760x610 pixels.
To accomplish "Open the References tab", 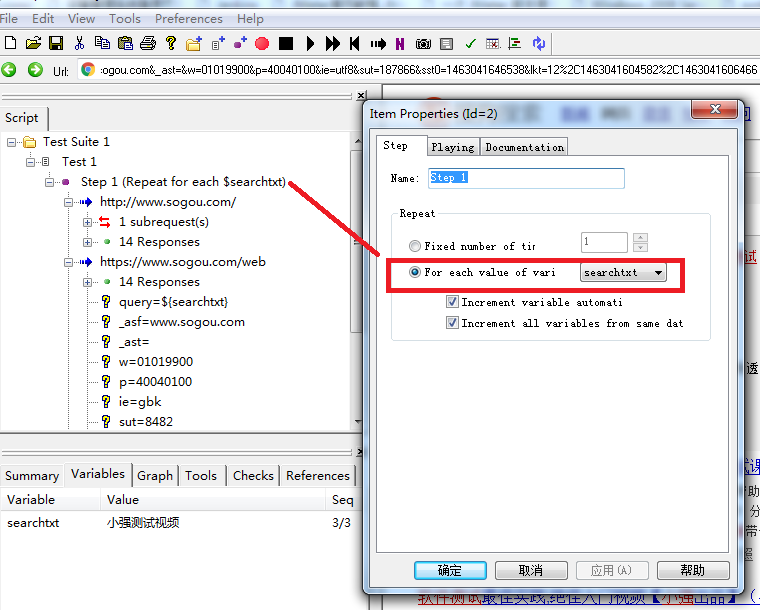I will (x=318, y=476).
